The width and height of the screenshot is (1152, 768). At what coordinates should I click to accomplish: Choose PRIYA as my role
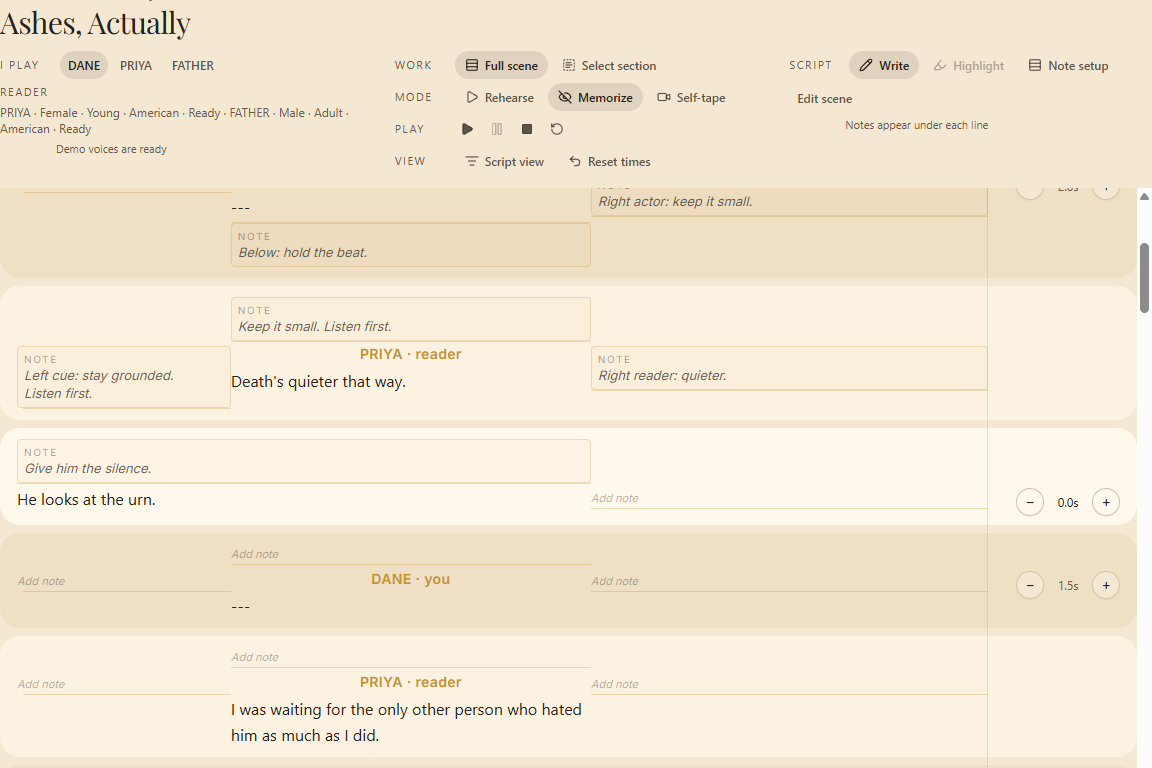point(136,65)
